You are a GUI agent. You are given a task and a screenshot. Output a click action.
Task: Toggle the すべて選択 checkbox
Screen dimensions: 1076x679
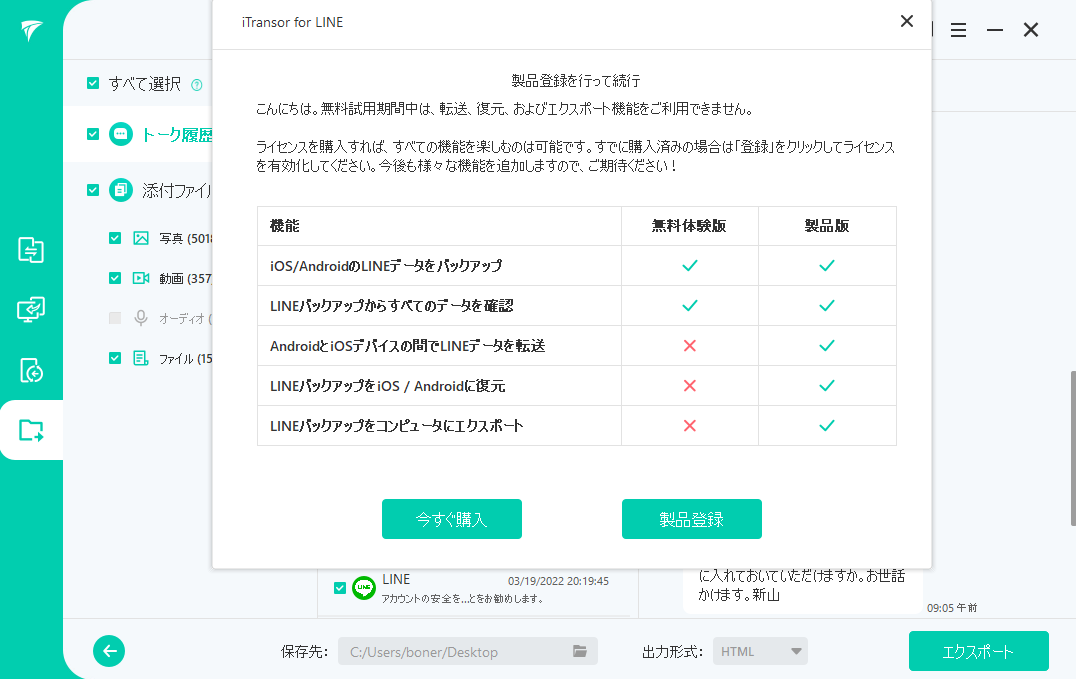pos(93,83)
